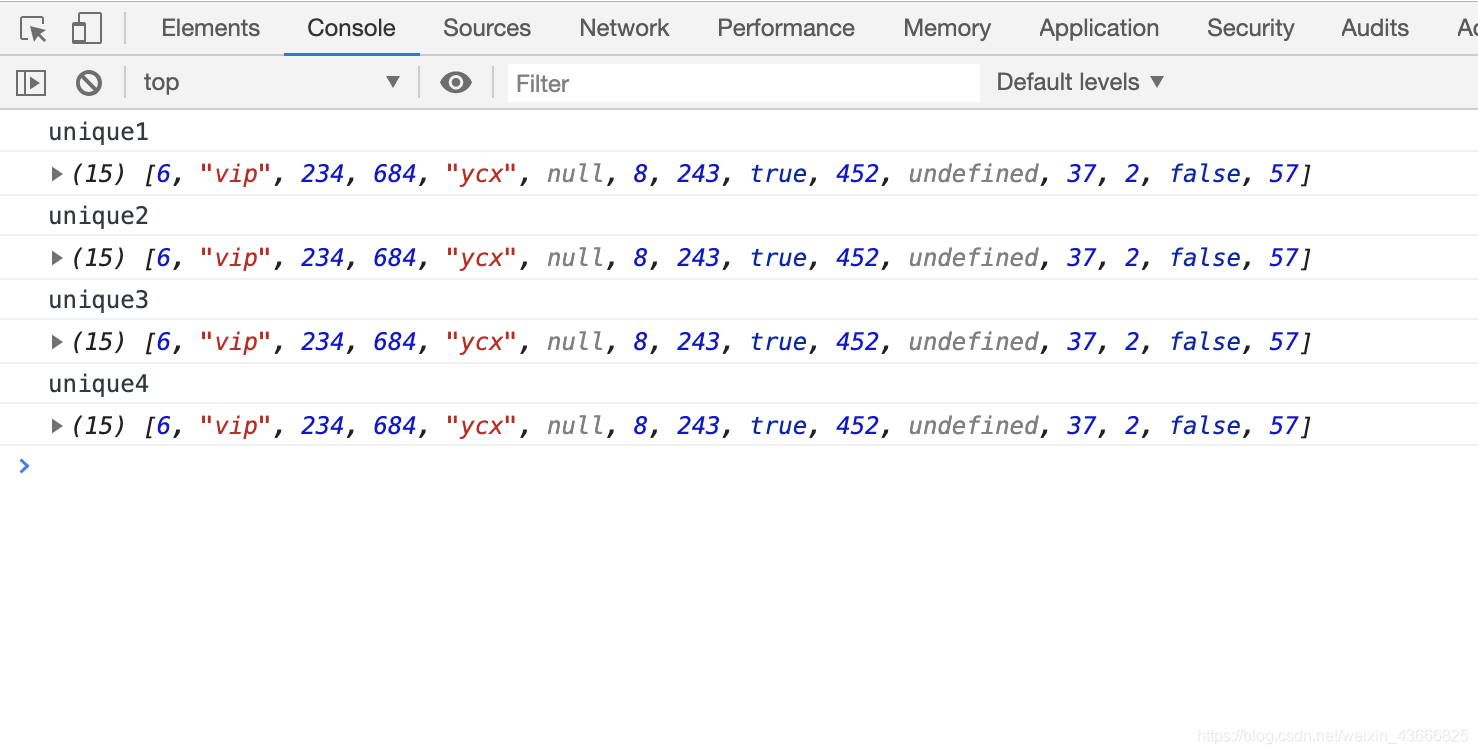This screenshot has height=754, width=1478.
Task: Click the unique2 log message
Action: [x=98, y=216]
